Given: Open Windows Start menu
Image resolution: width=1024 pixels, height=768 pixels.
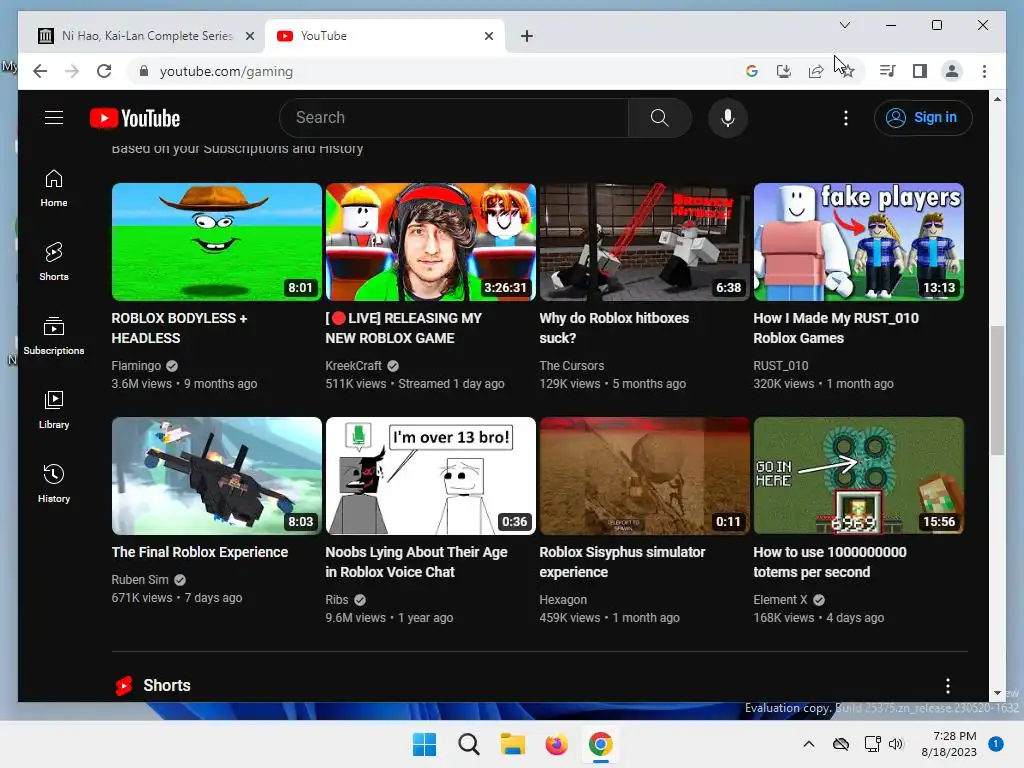Looking at the screenshot, I should (x=424, y=744).
